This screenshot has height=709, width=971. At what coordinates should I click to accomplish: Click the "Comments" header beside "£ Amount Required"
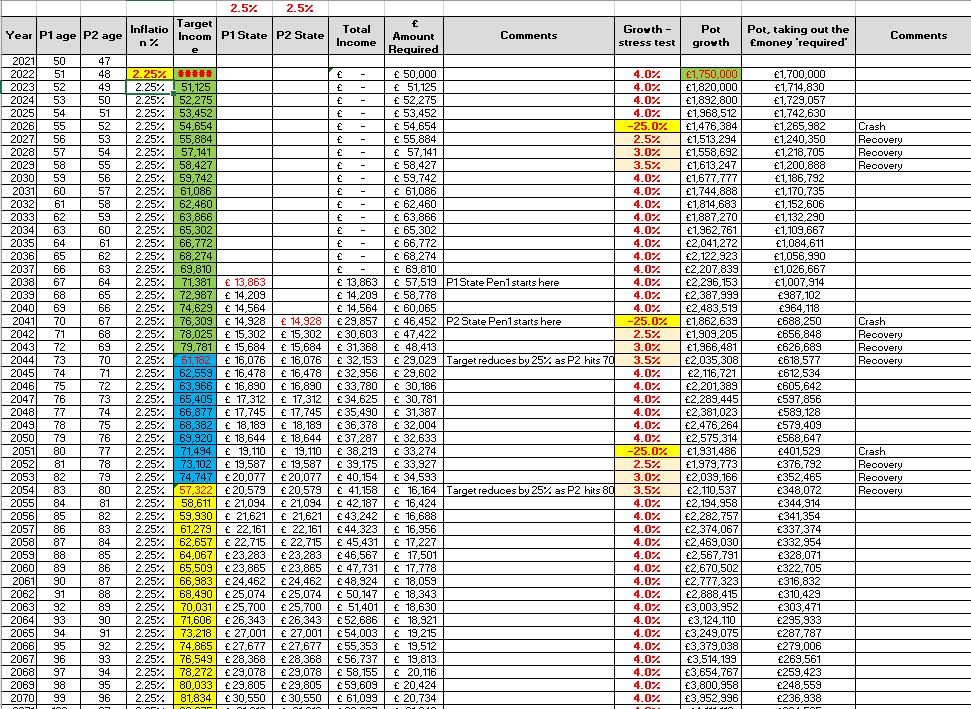tap(529, 35)
